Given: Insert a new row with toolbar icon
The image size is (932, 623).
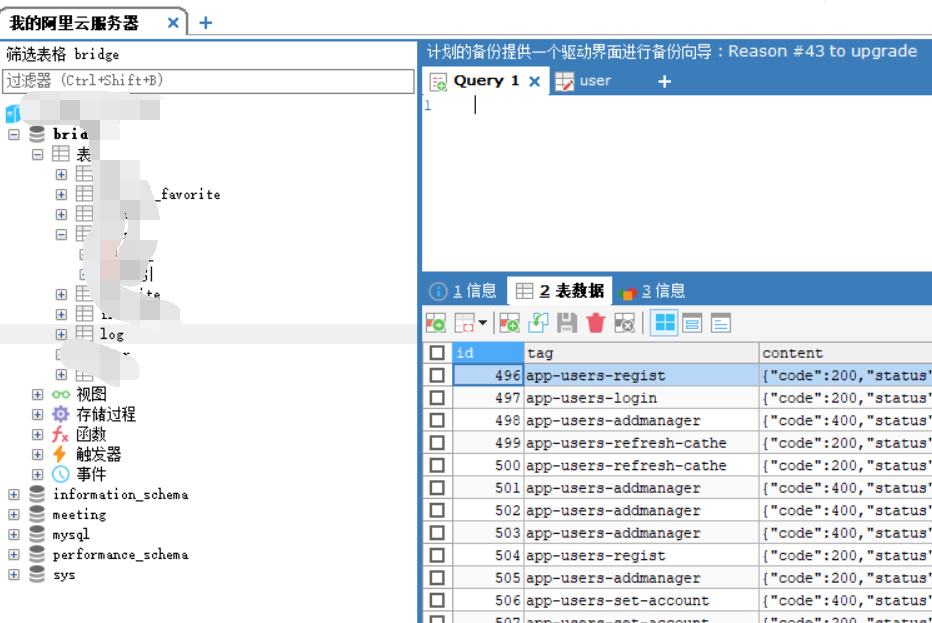Looking at the screenshot, I should 509,323.
